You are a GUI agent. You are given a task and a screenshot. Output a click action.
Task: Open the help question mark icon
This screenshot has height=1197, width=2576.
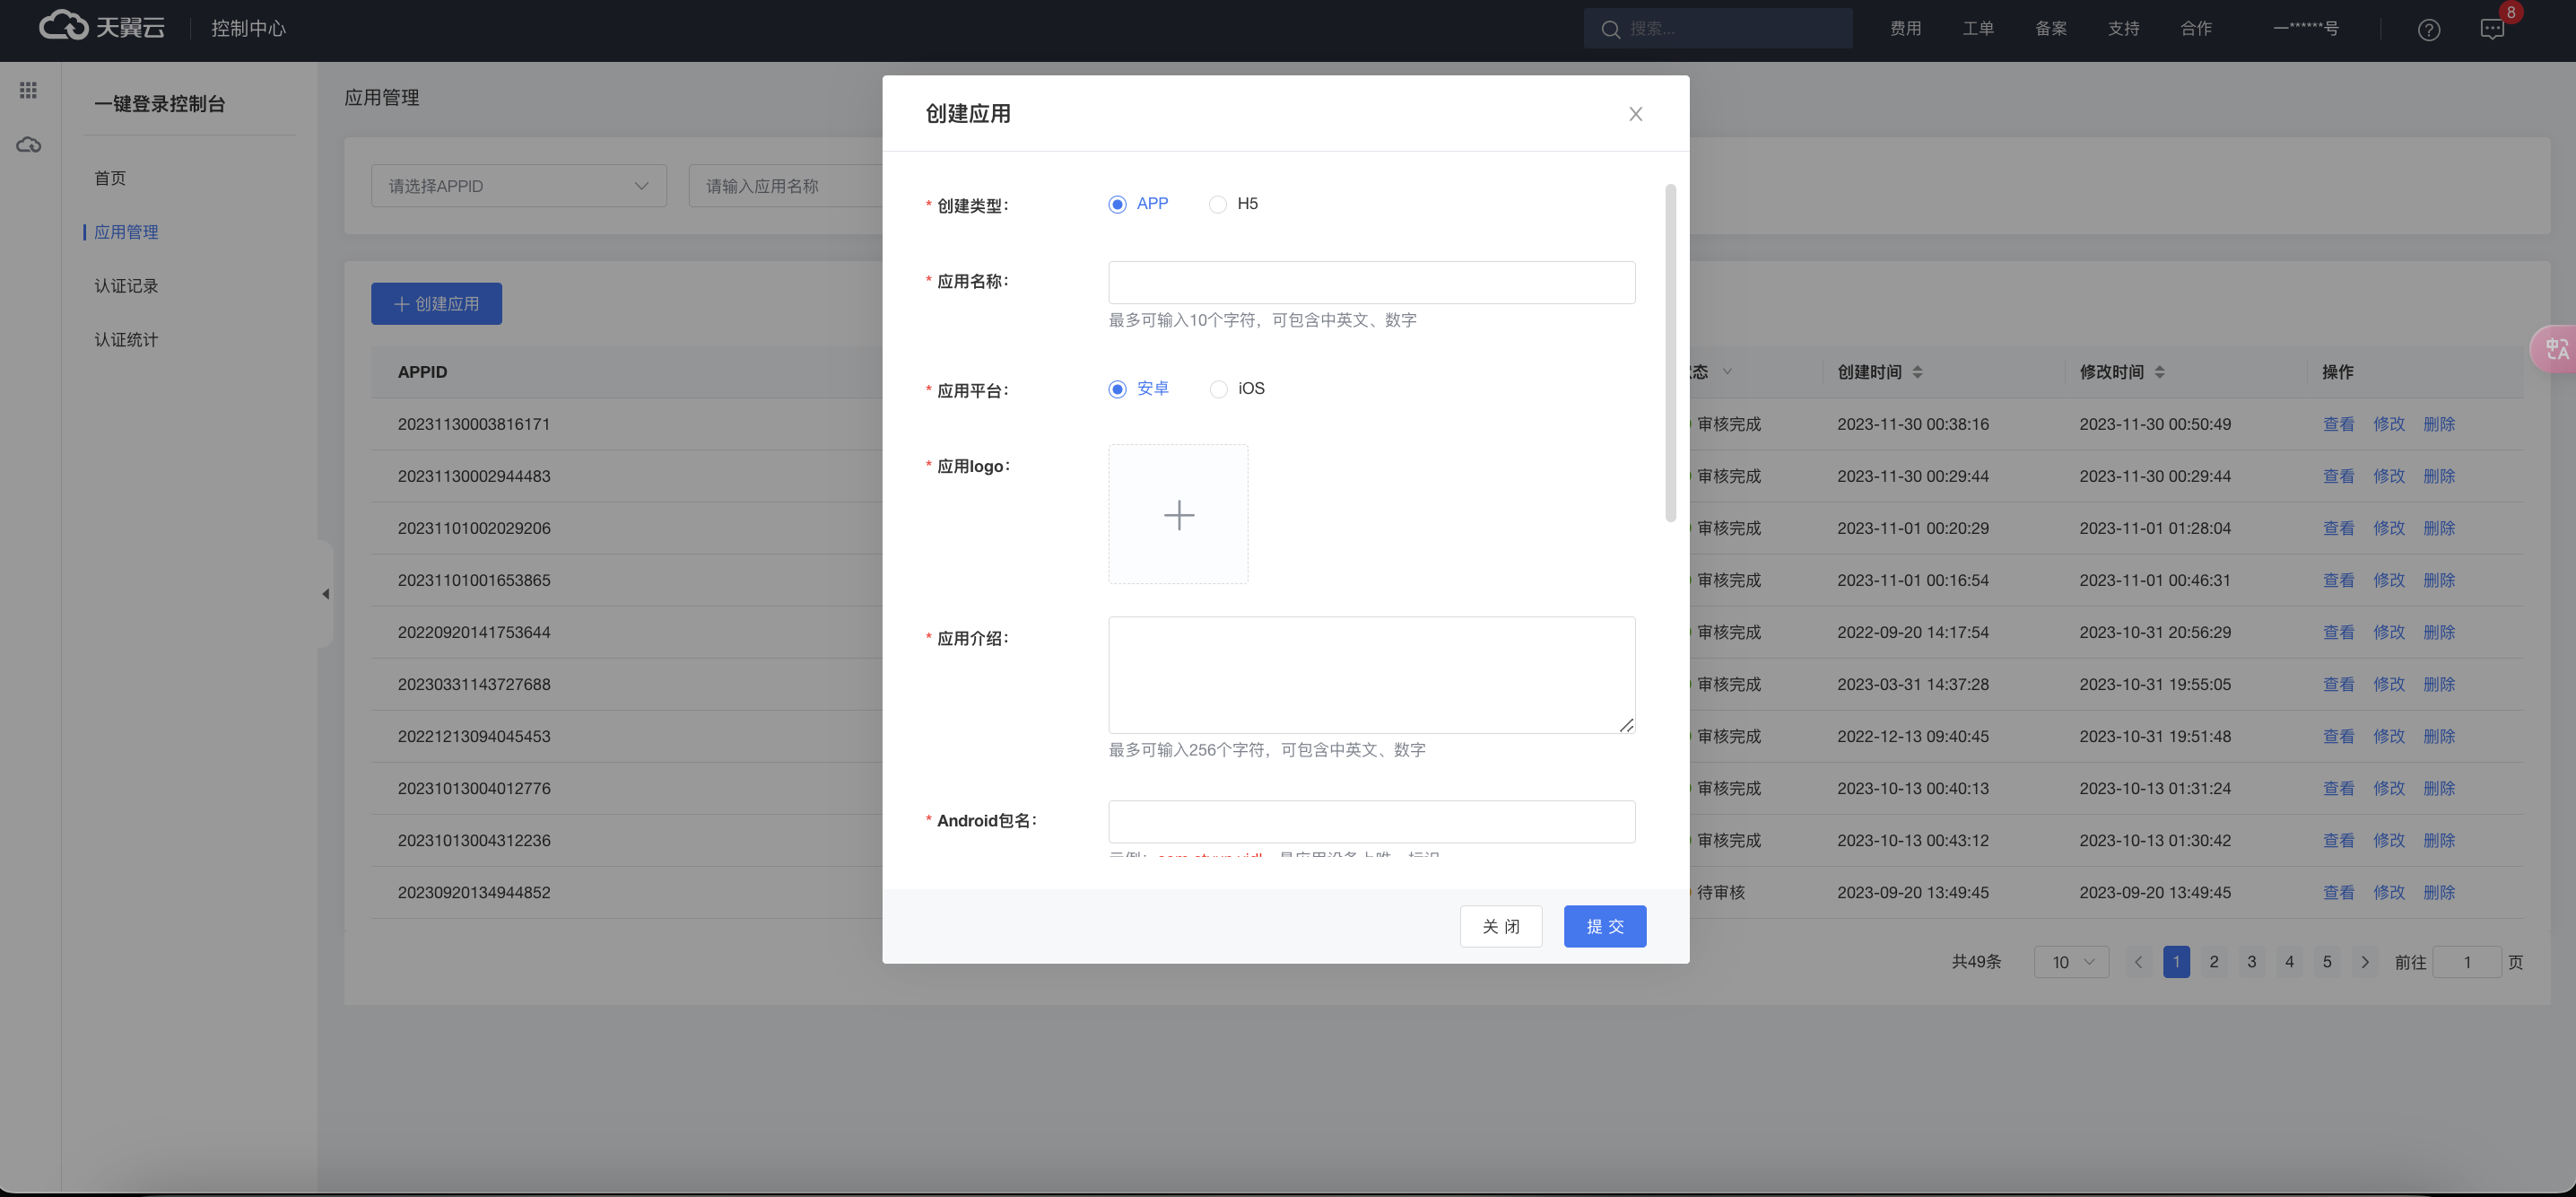[x=2429, y=29]
